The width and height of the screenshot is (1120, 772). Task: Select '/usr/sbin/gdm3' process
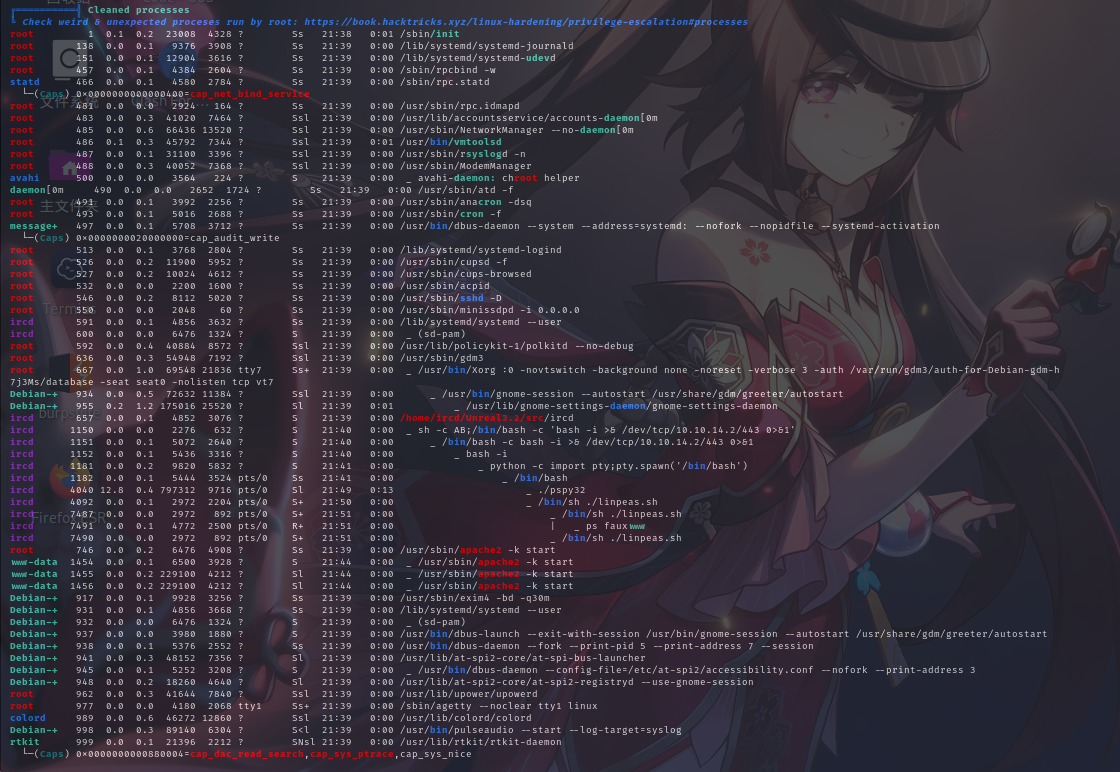point(441,359)
